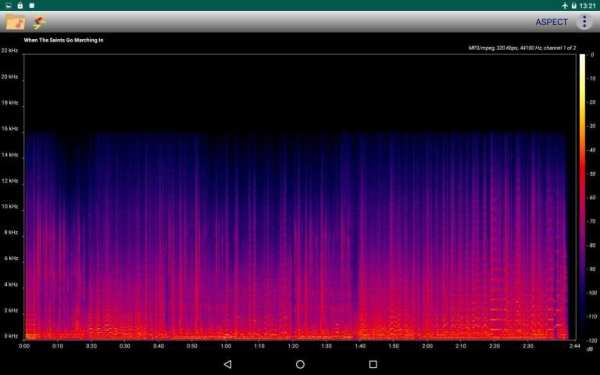
Task: Click the 2:30 time axis label
Action: pyautogui.click(x=528, y=346)
